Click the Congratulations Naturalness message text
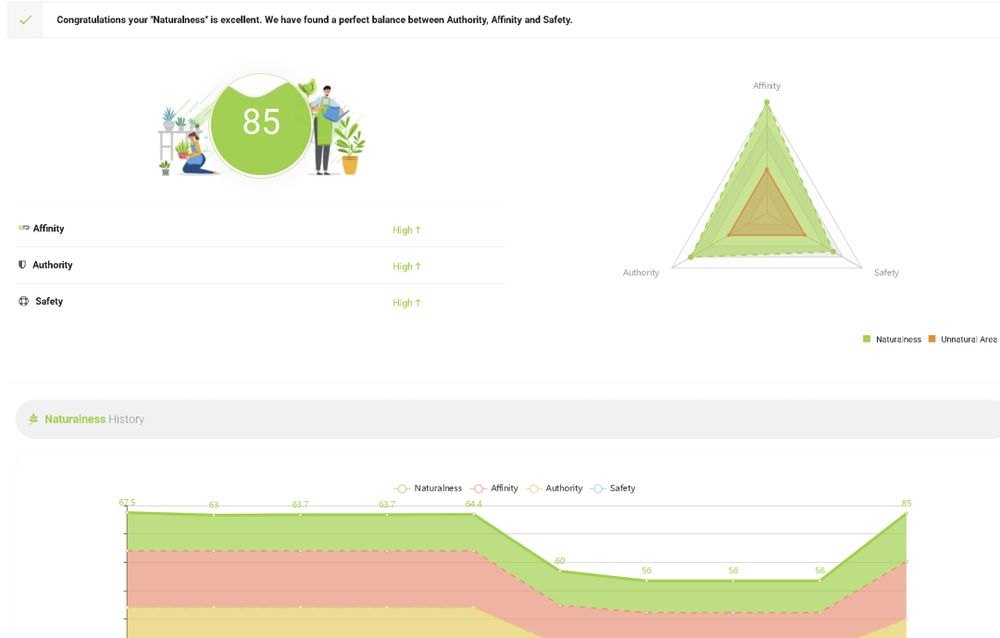The image size is (1000, 638). point(314,20)
